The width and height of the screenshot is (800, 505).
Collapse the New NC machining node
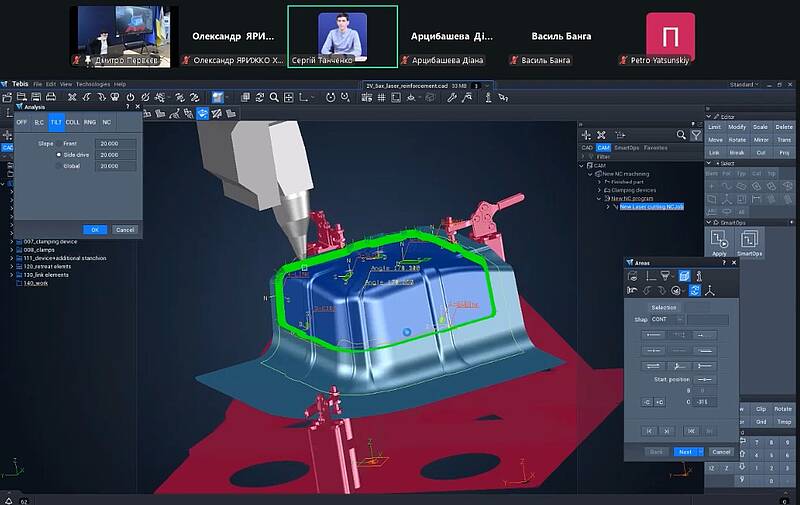(x=590, y=174)
